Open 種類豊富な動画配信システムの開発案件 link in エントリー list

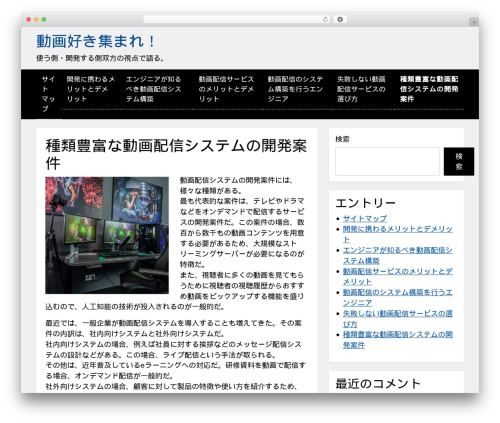point(398,340)
